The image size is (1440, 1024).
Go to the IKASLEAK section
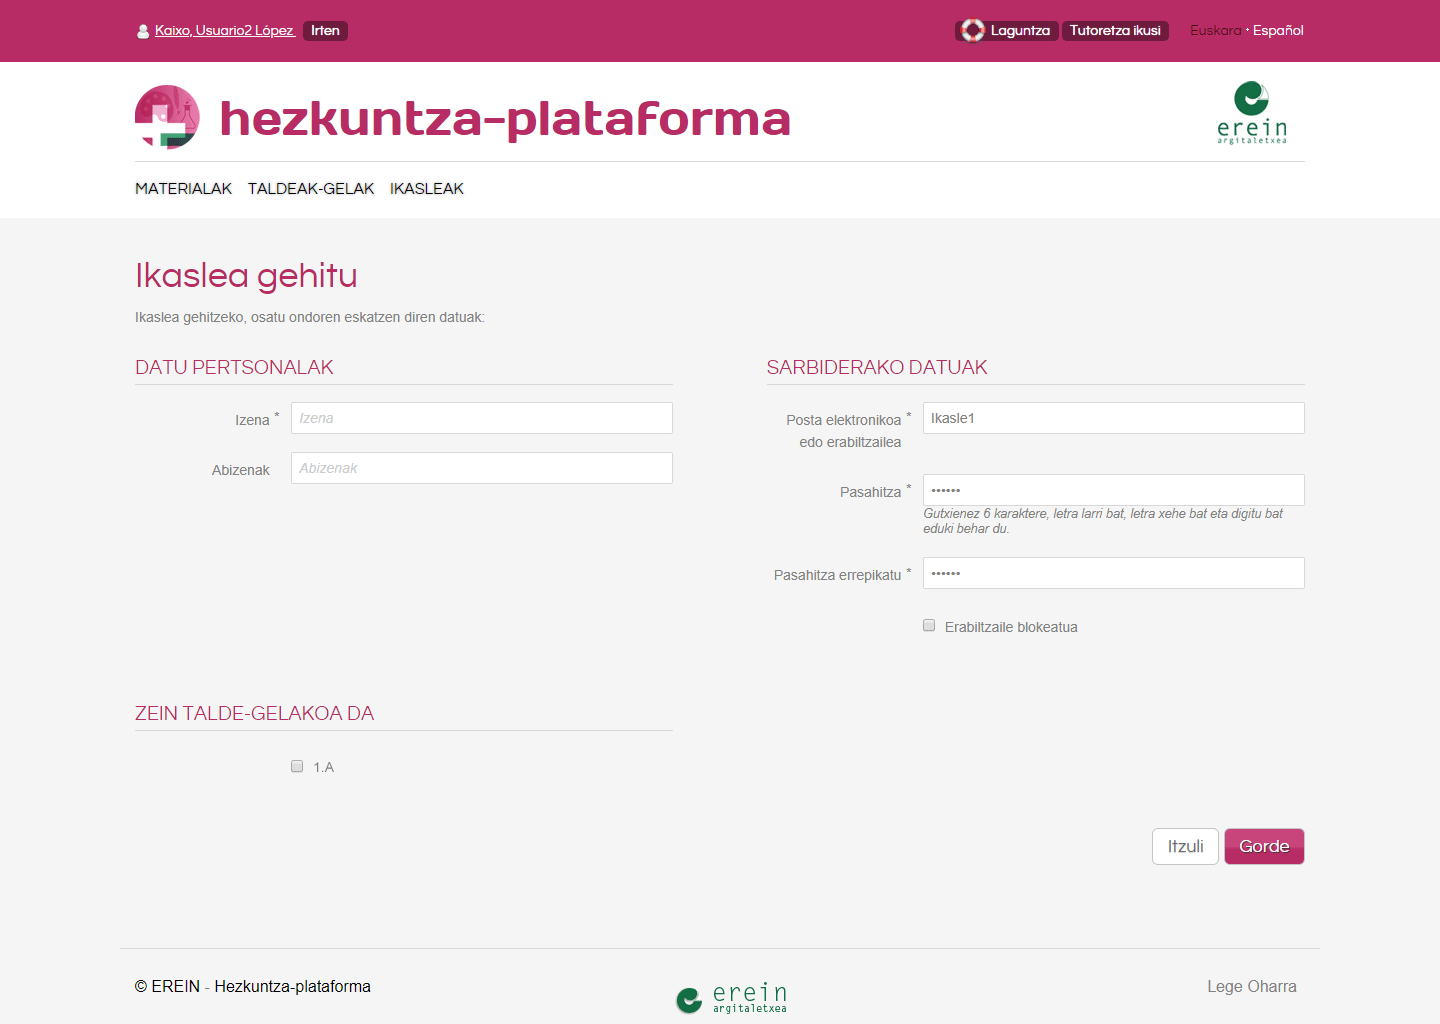(x=427, y=189)
